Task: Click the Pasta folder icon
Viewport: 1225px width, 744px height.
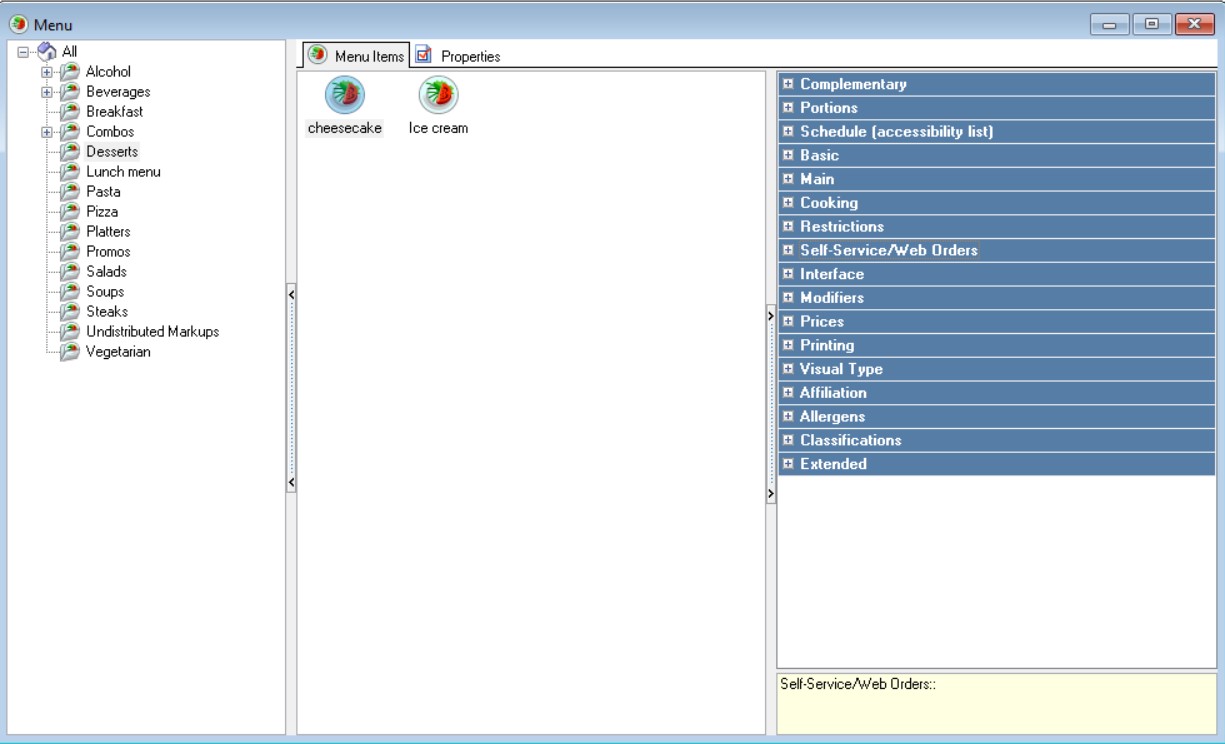Action: (69, 192)
